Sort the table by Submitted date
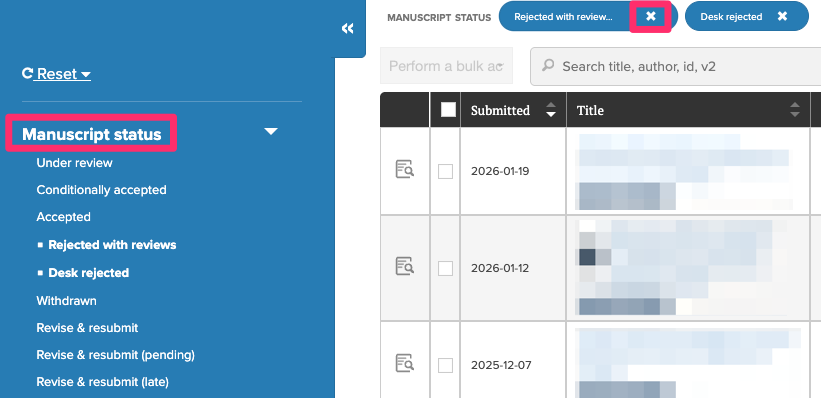This screenshot has width=821, height=398. tap(550, 110)
